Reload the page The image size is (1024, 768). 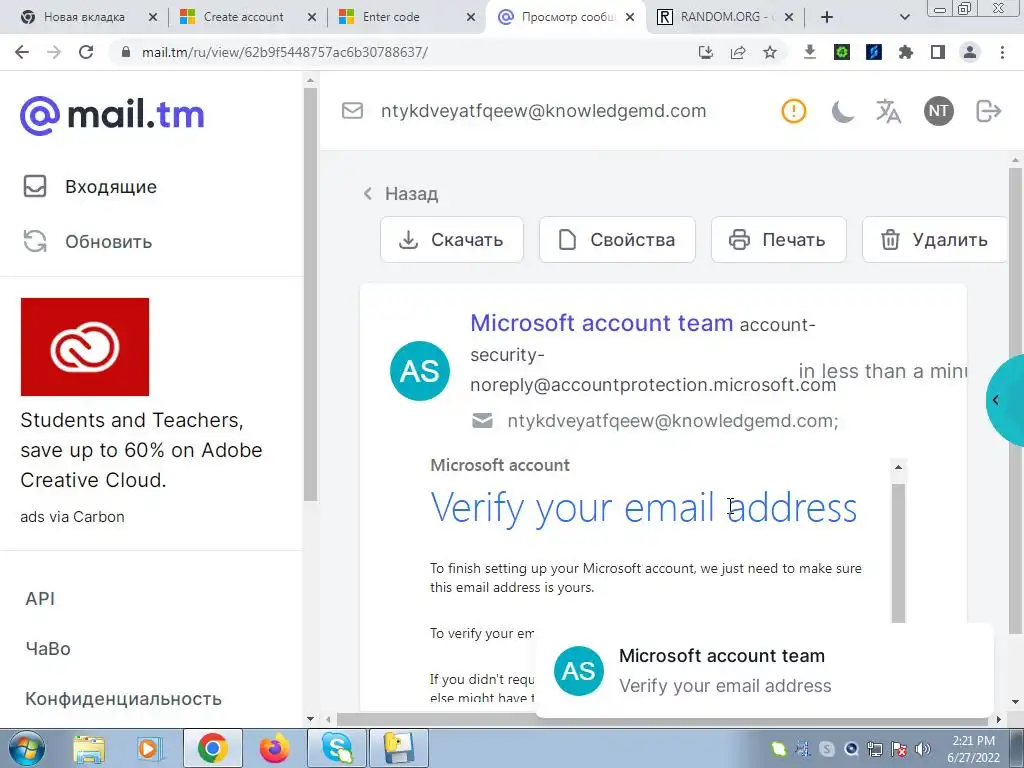point(86,52)
